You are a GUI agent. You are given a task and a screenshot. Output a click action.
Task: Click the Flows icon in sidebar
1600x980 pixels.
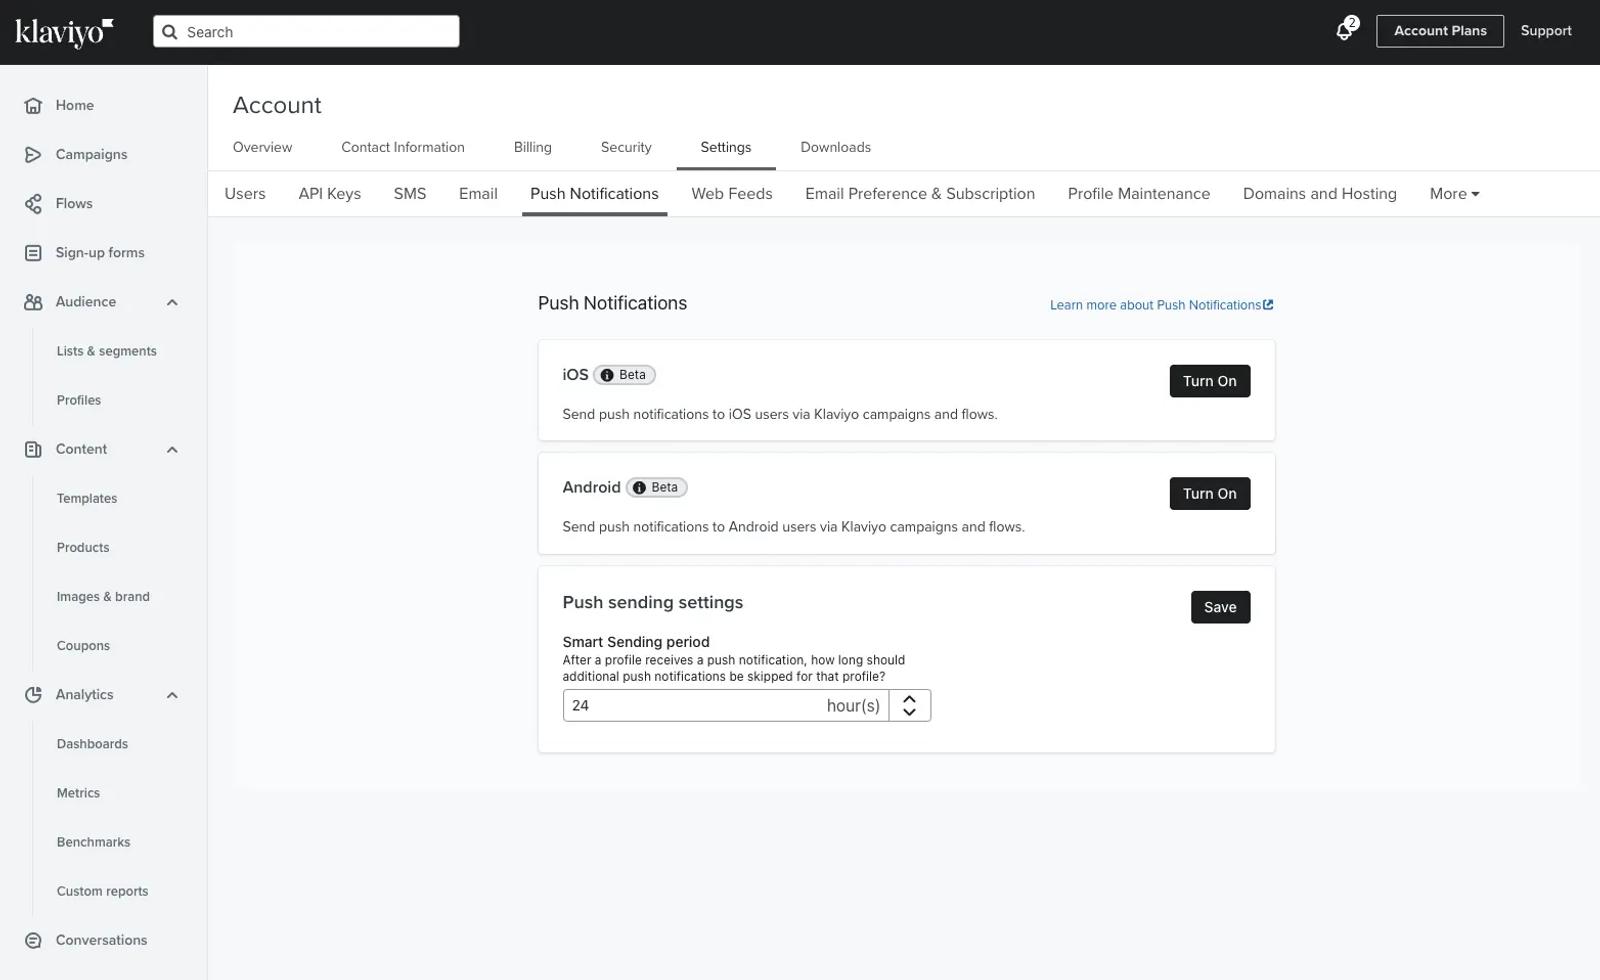[x=33, y=204]
